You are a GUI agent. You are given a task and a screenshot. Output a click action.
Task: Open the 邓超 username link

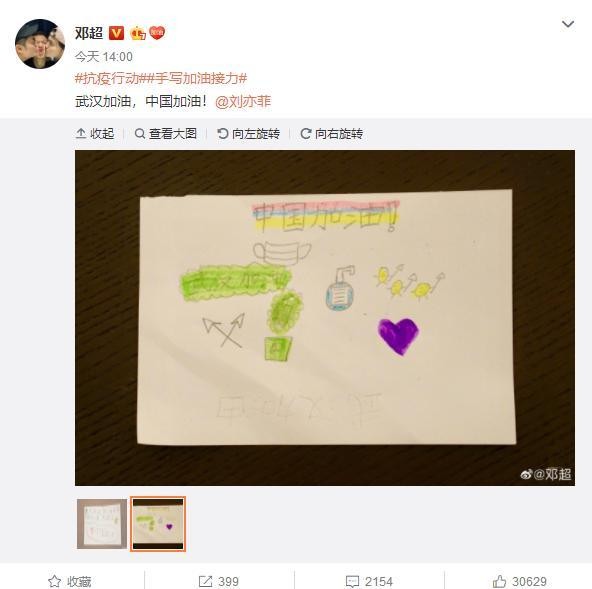coord(89,33)
